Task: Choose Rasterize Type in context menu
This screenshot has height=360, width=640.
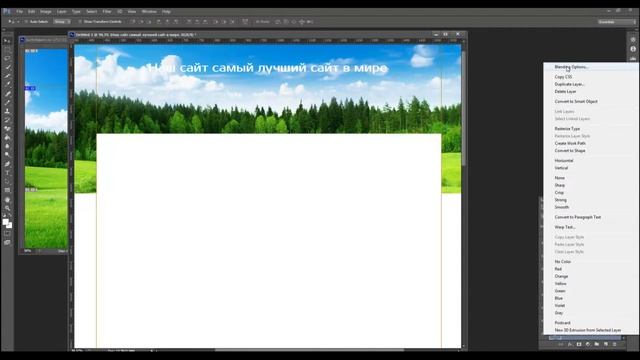Action: coord(567,129)
